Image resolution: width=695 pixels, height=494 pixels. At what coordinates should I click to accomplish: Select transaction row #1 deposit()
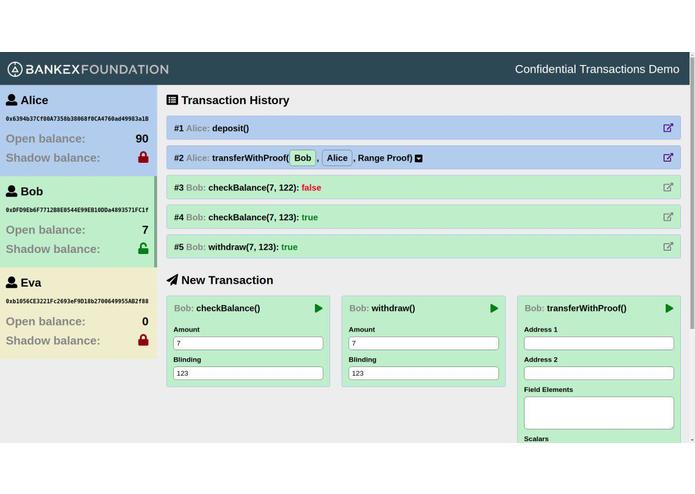coord(423,128)
